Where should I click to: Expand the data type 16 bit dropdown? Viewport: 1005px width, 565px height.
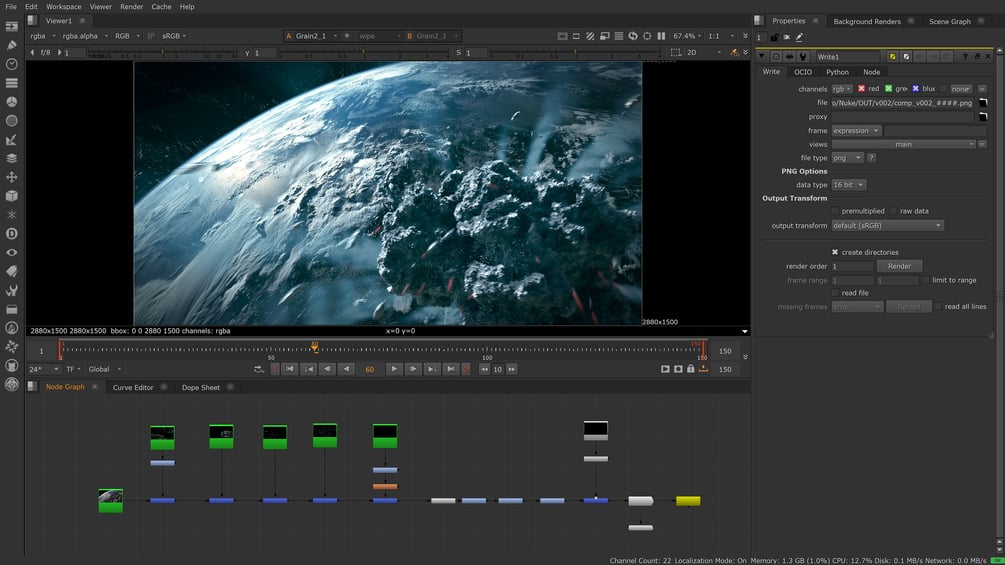pos(847,185)
